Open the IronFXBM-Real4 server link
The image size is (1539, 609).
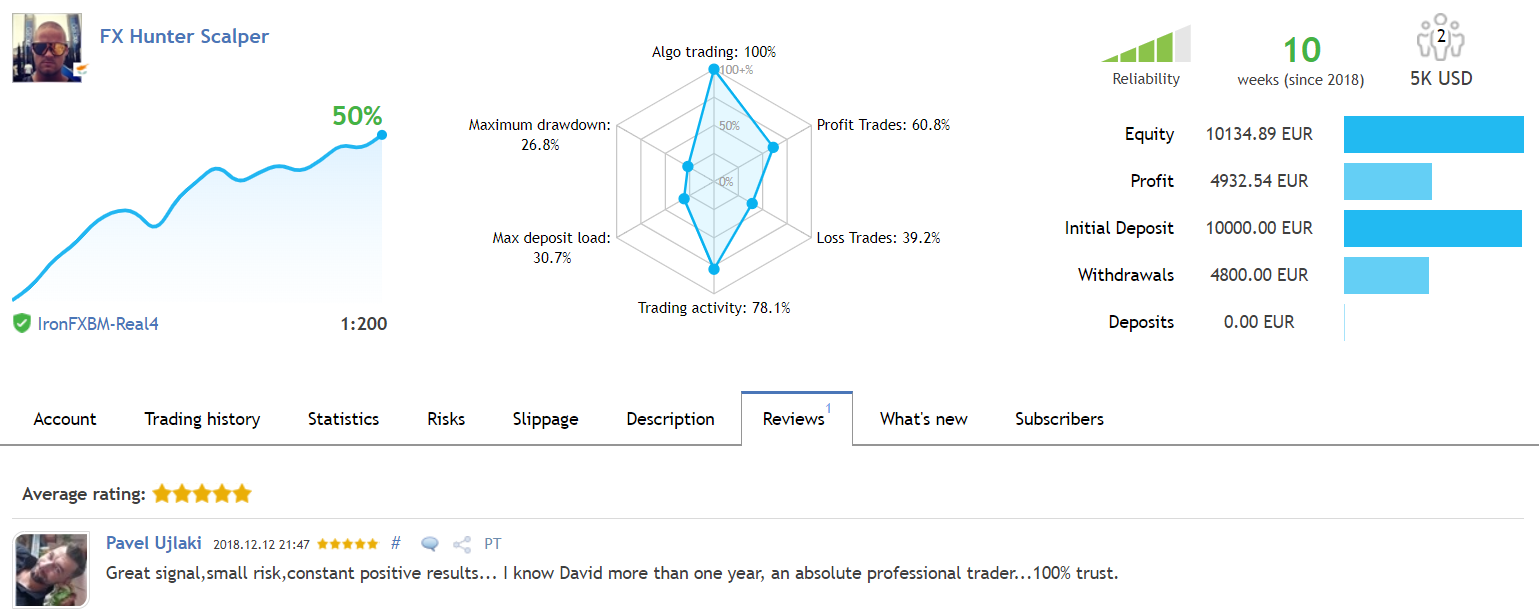coord(98,323)
